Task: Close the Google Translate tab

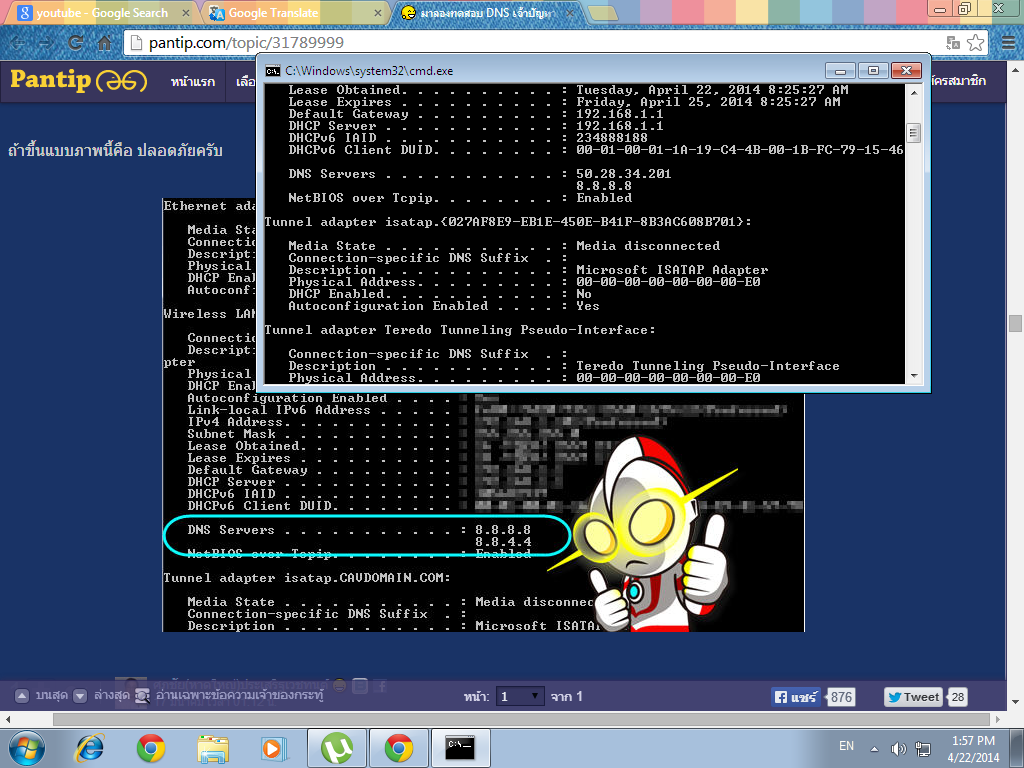Action: [x=379, y=12]
